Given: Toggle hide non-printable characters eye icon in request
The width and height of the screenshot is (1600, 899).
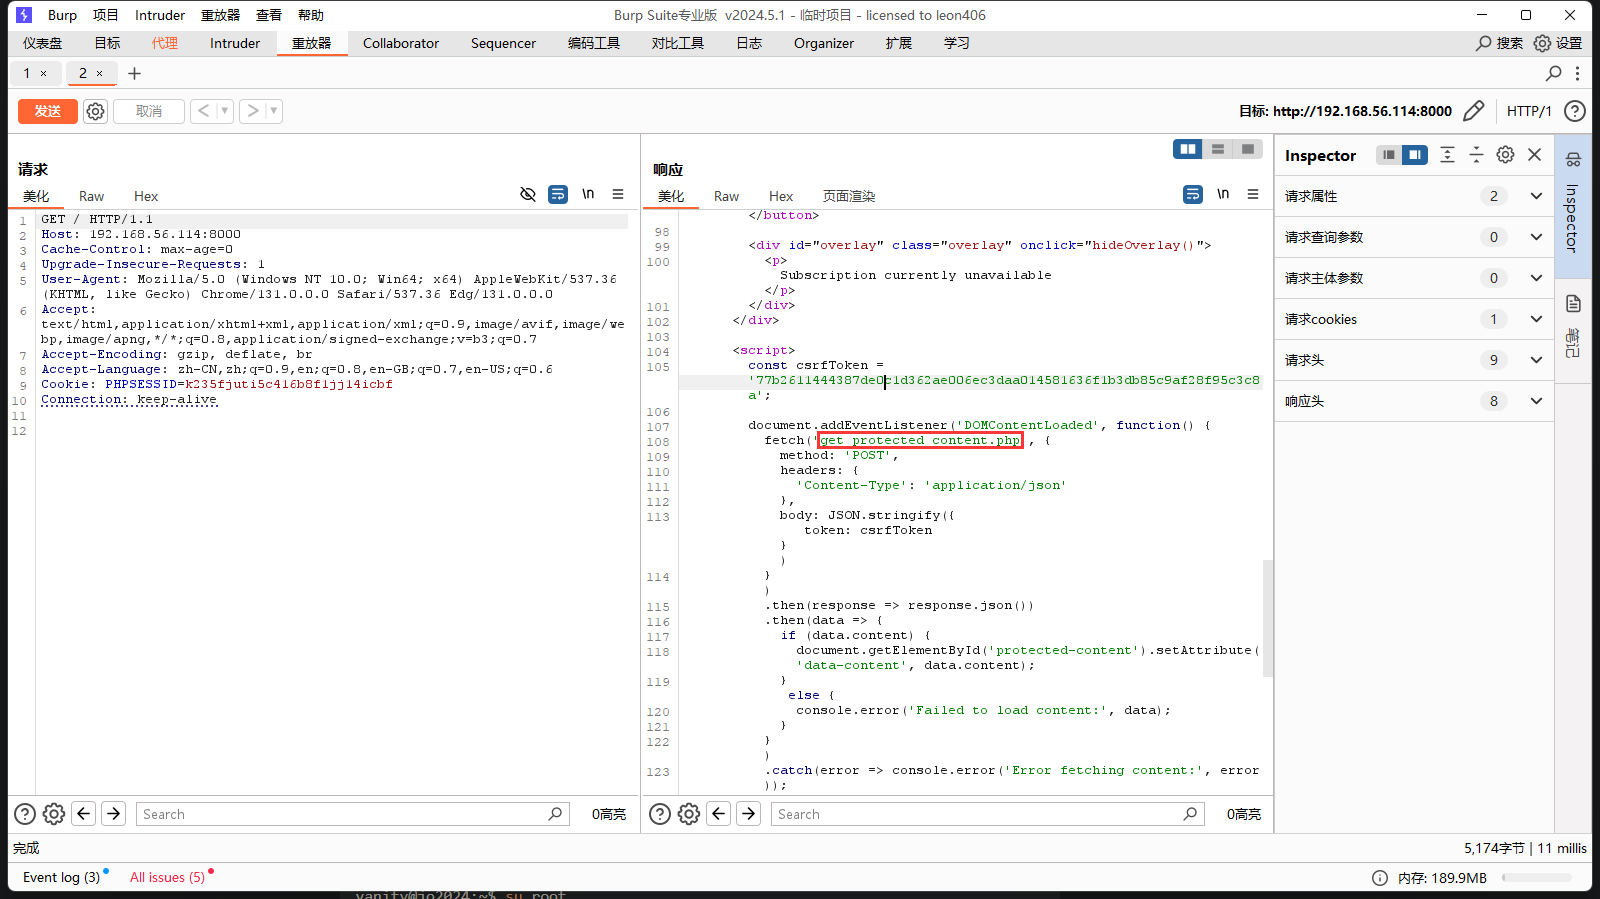Looking at the screenshot, I should [x=528, y=194].
